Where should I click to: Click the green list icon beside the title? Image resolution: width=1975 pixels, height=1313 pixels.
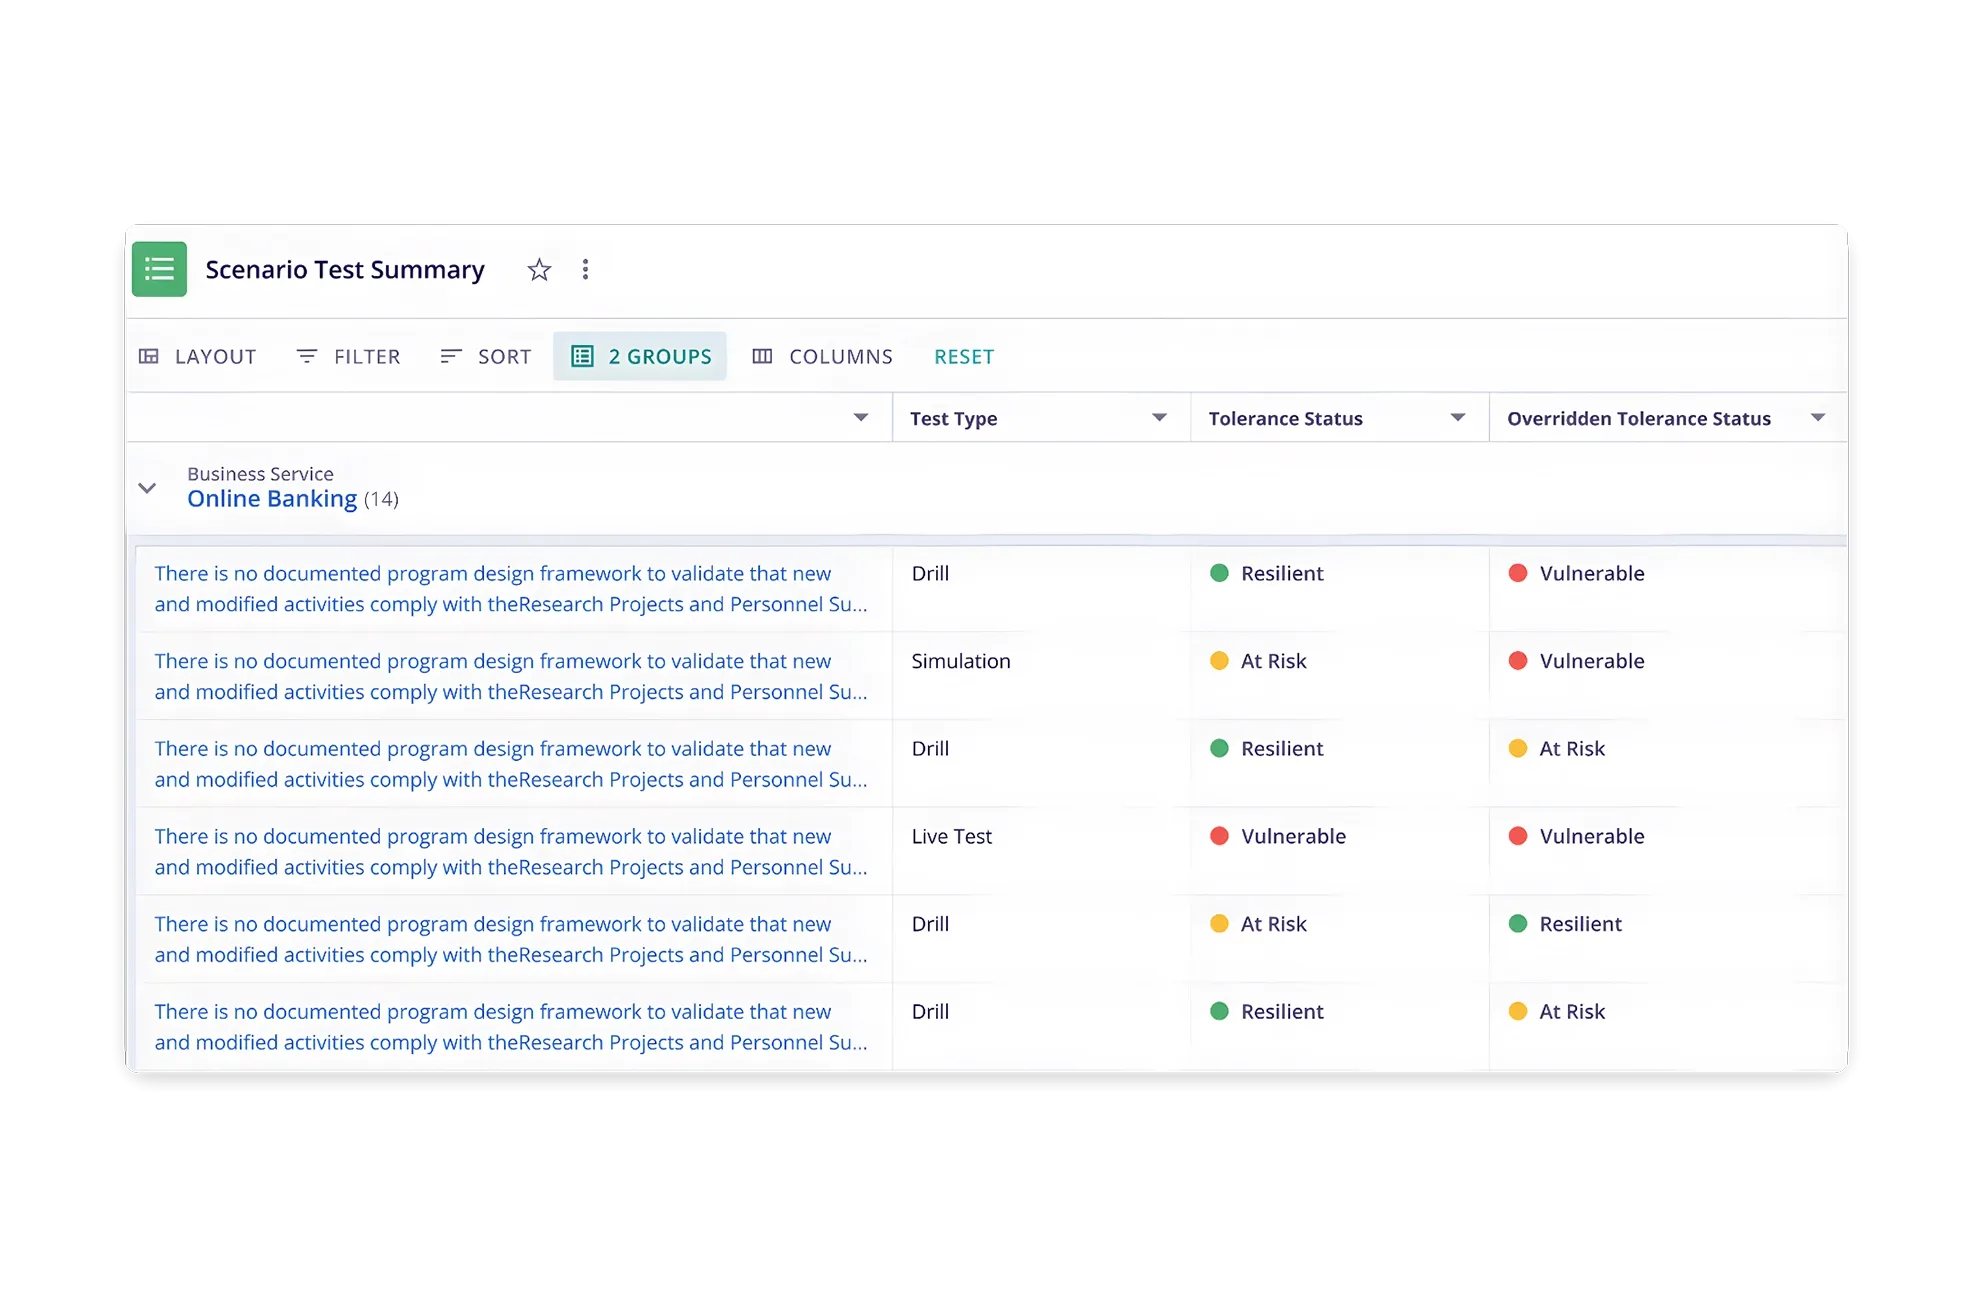tap(159, 269)
